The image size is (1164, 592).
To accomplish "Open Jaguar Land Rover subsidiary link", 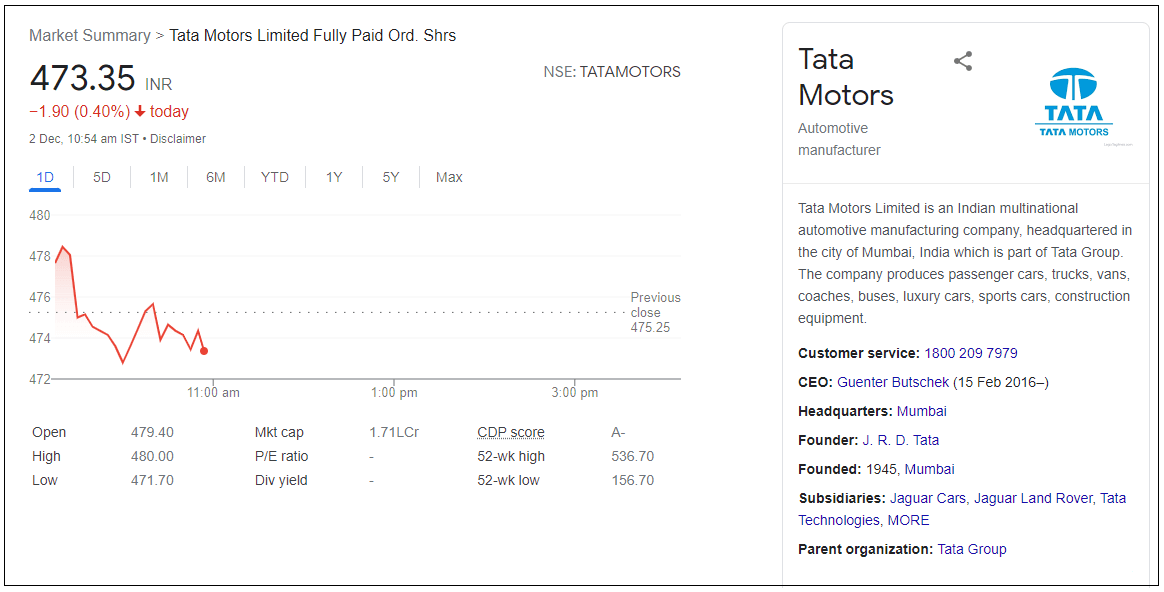I will pyautogui.click(x=1033, y=498).
